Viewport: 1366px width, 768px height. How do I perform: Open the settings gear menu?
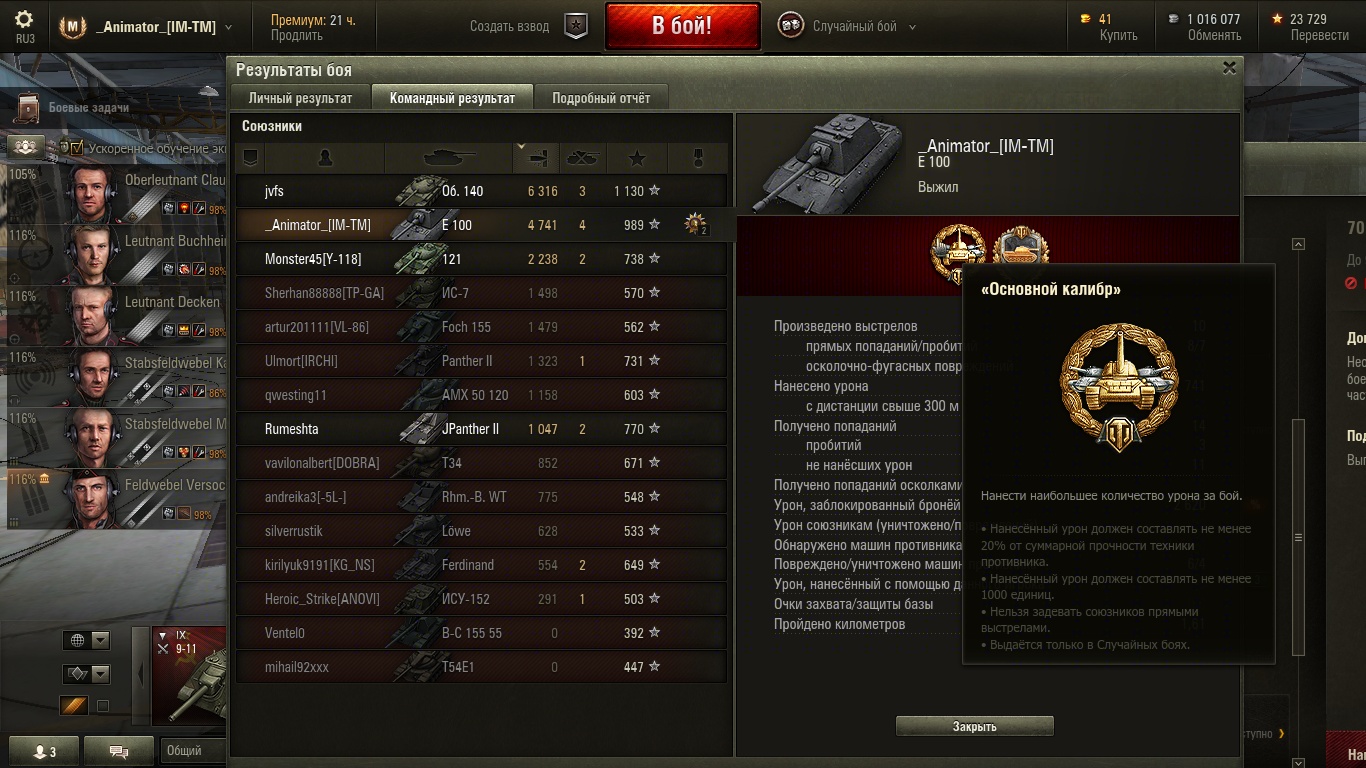[x=24, y=20]
